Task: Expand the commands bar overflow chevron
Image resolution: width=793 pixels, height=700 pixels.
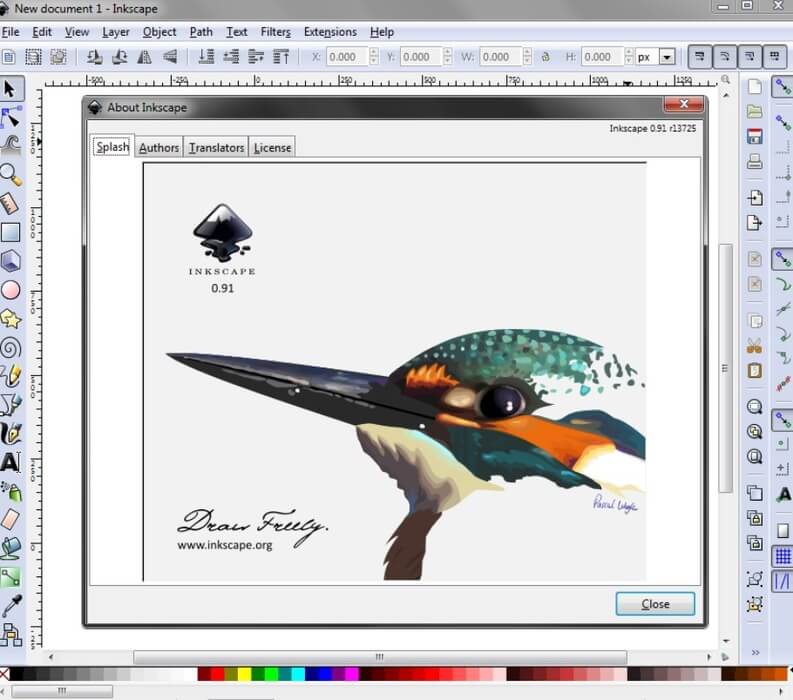Action: pos(755,652)
